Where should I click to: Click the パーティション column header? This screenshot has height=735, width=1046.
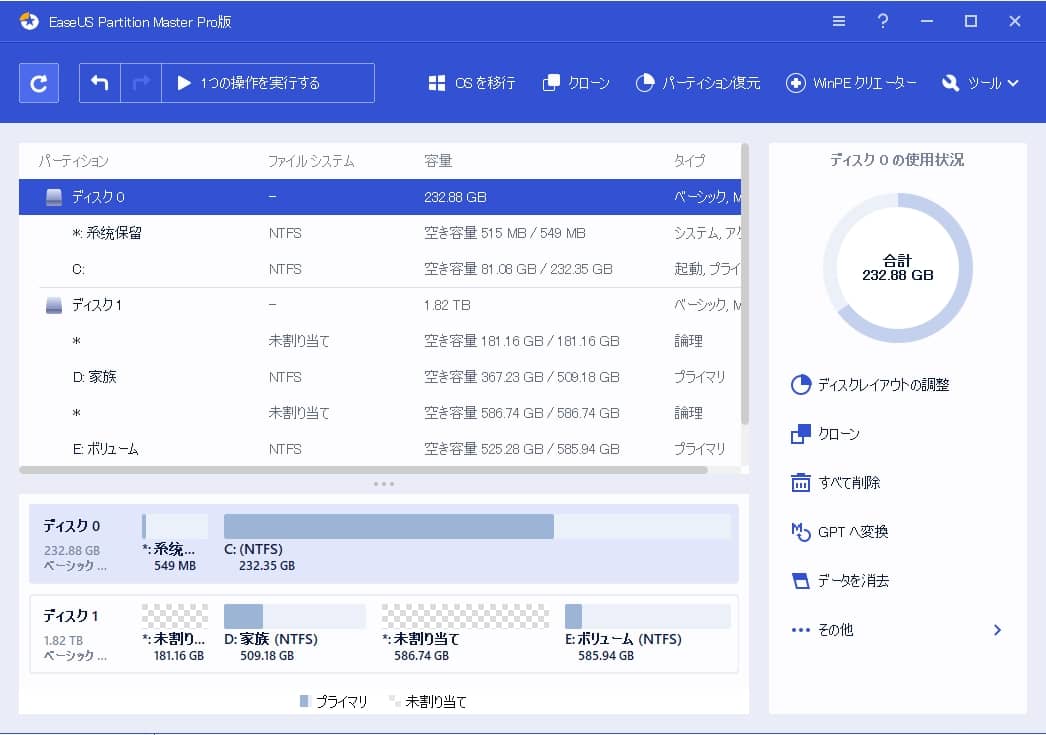pyautogui.click(x=73, y=161)
